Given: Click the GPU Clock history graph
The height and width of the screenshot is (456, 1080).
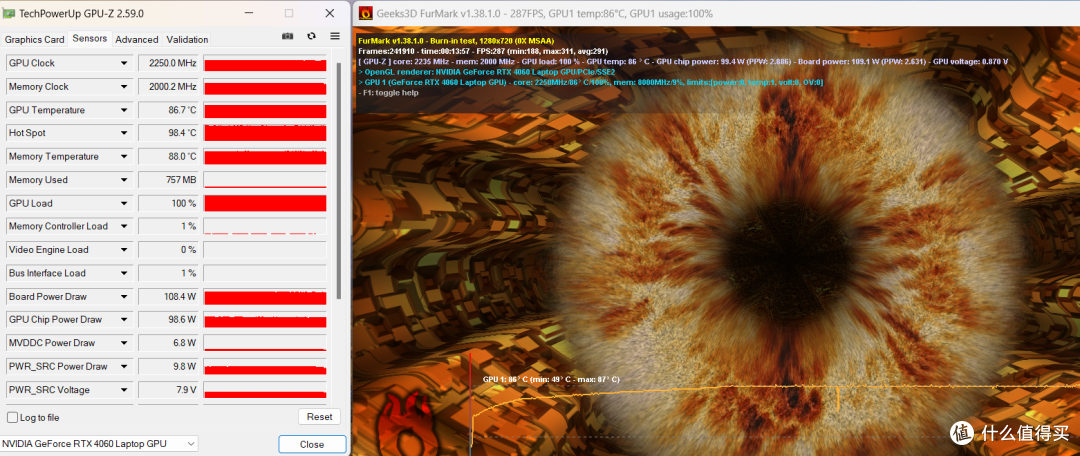Looking at the screenshot, I should coord(265,63).
